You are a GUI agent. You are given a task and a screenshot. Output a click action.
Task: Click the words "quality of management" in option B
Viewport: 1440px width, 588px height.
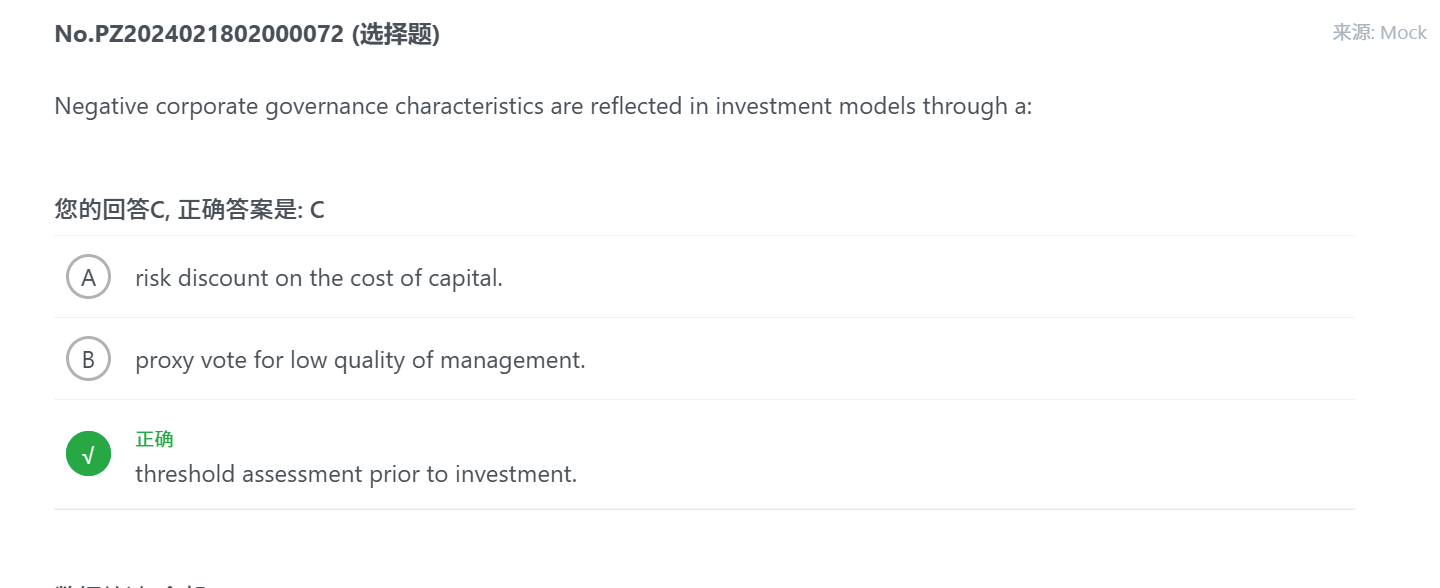[x=473, y=360]
